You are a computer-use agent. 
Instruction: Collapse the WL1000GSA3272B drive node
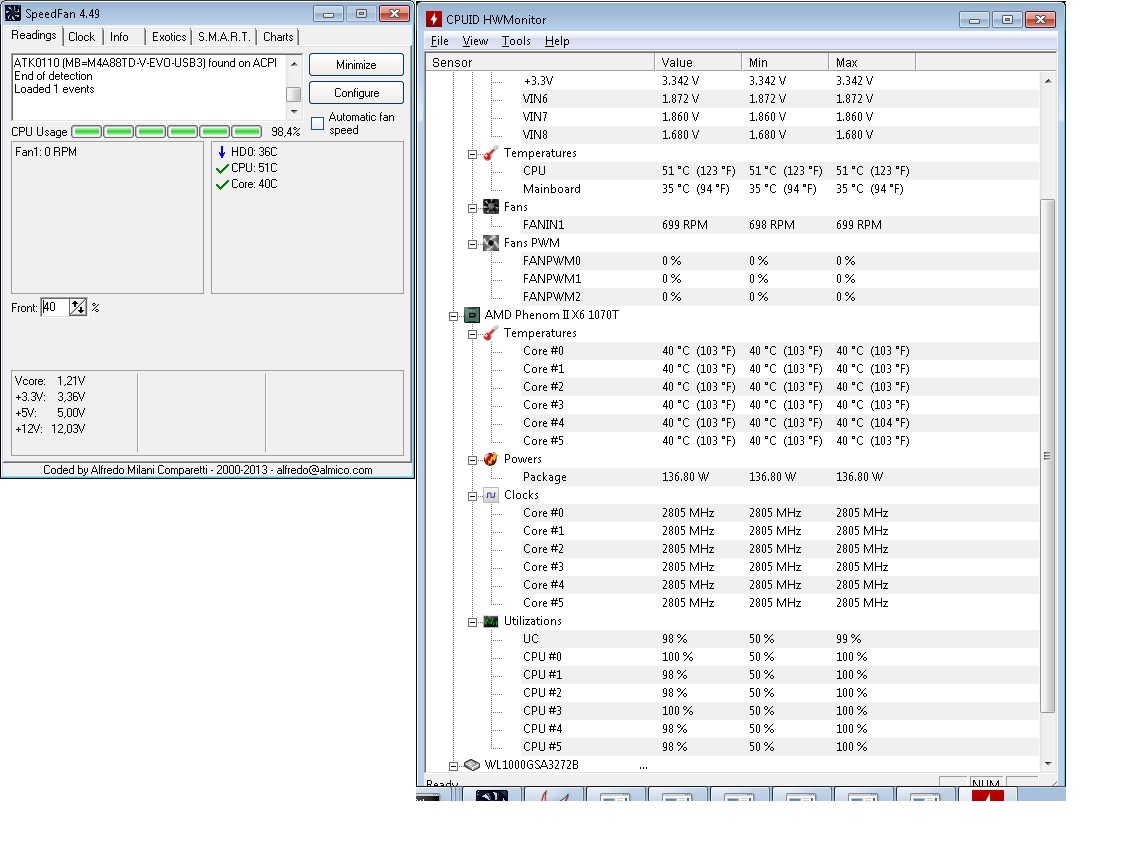point(454,766)
